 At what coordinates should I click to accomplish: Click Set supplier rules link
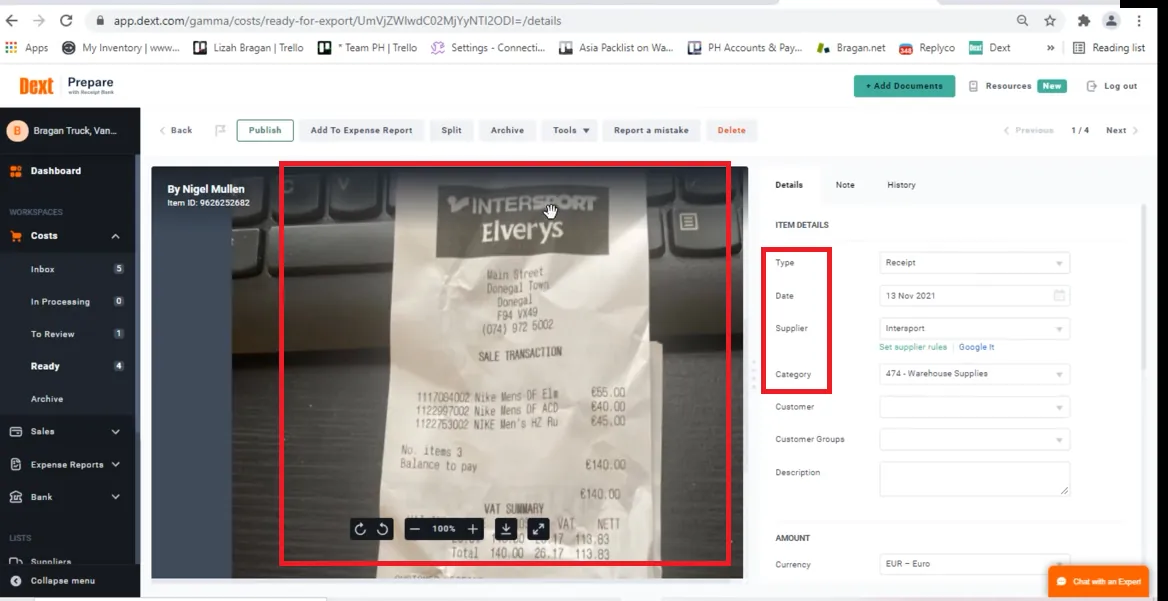pyautogui.click(x=913, y=348)
